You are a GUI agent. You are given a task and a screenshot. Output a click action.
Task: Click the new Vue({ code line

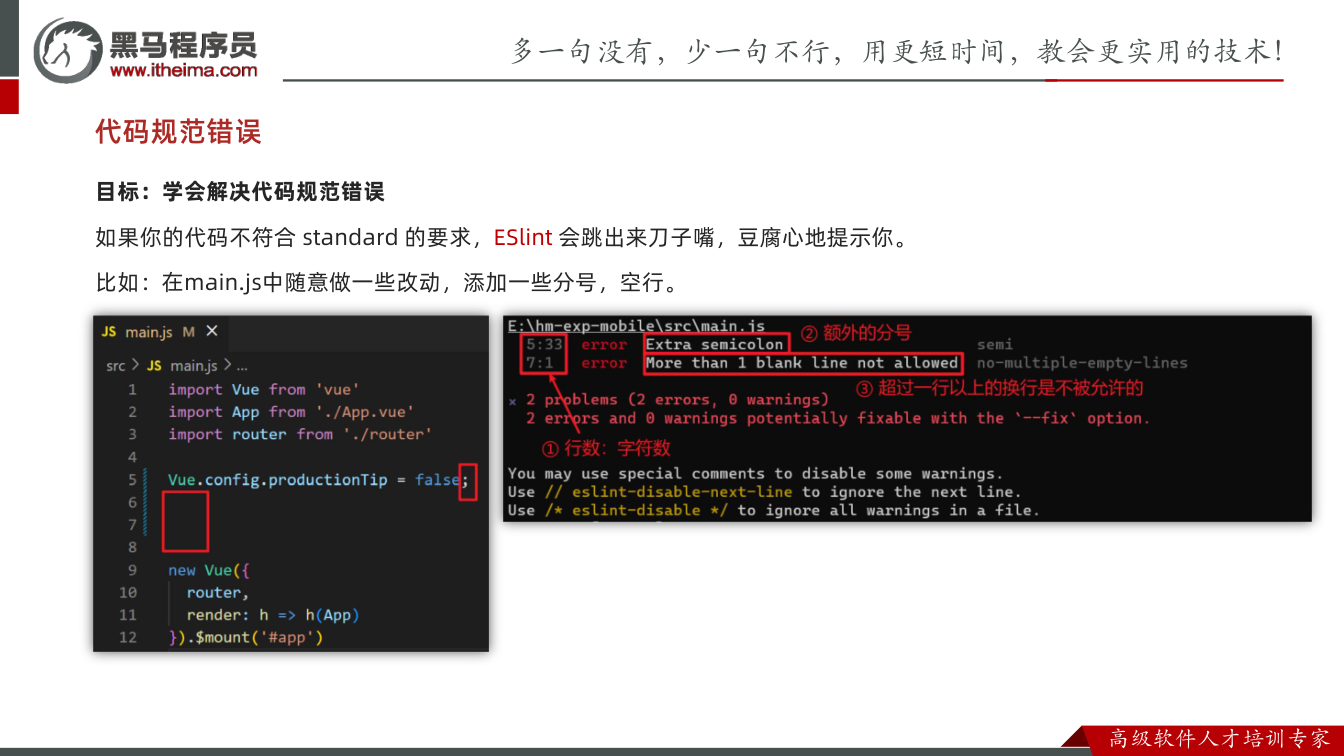(209, 570)
